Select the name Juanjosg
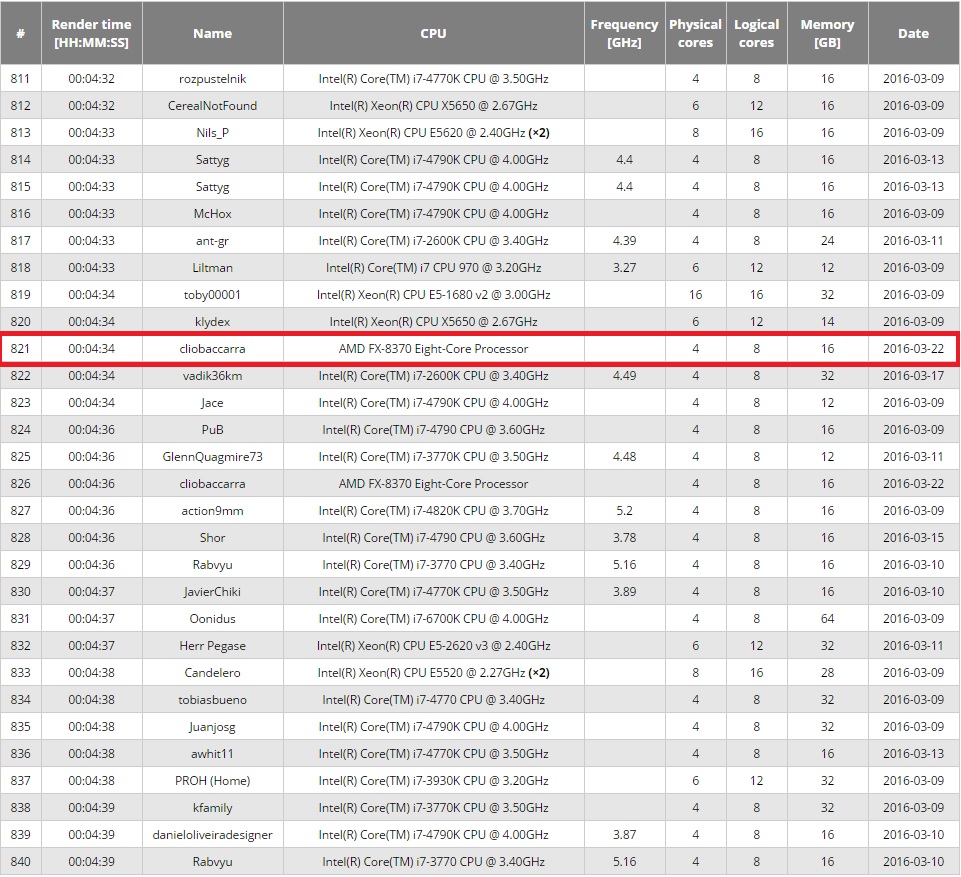This screenshot has width=961, height=877. click(212, 726)
